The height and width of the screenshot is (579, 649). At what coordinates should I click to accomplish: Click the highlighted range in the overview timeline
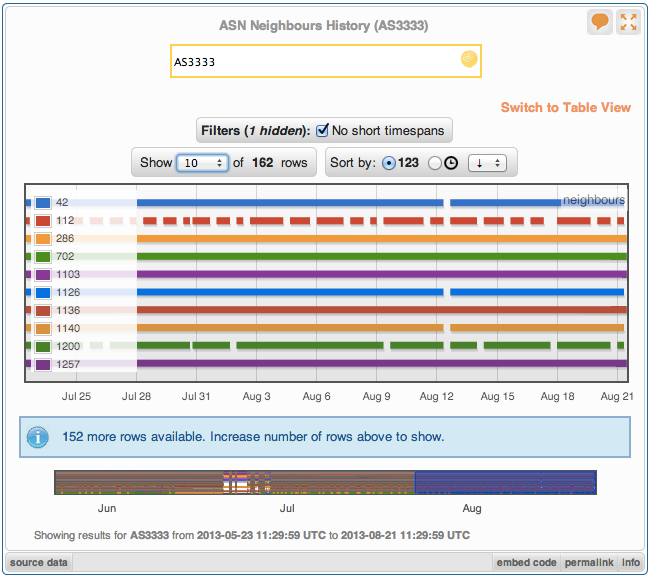pyautogui.click(x=505, y=482)
